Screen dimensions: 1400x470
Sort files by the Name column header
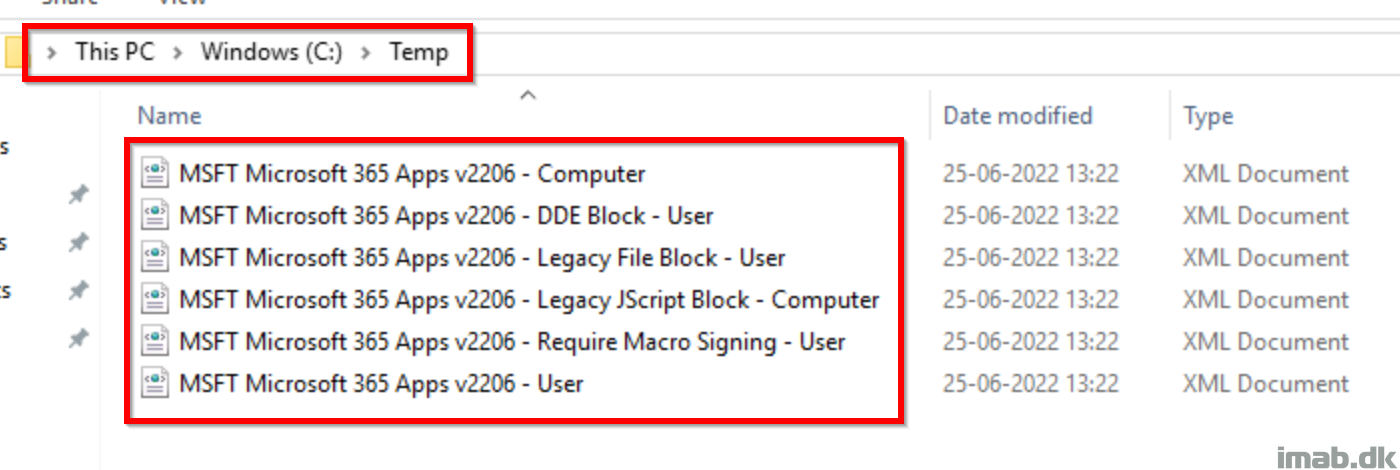tap(169, 116)
